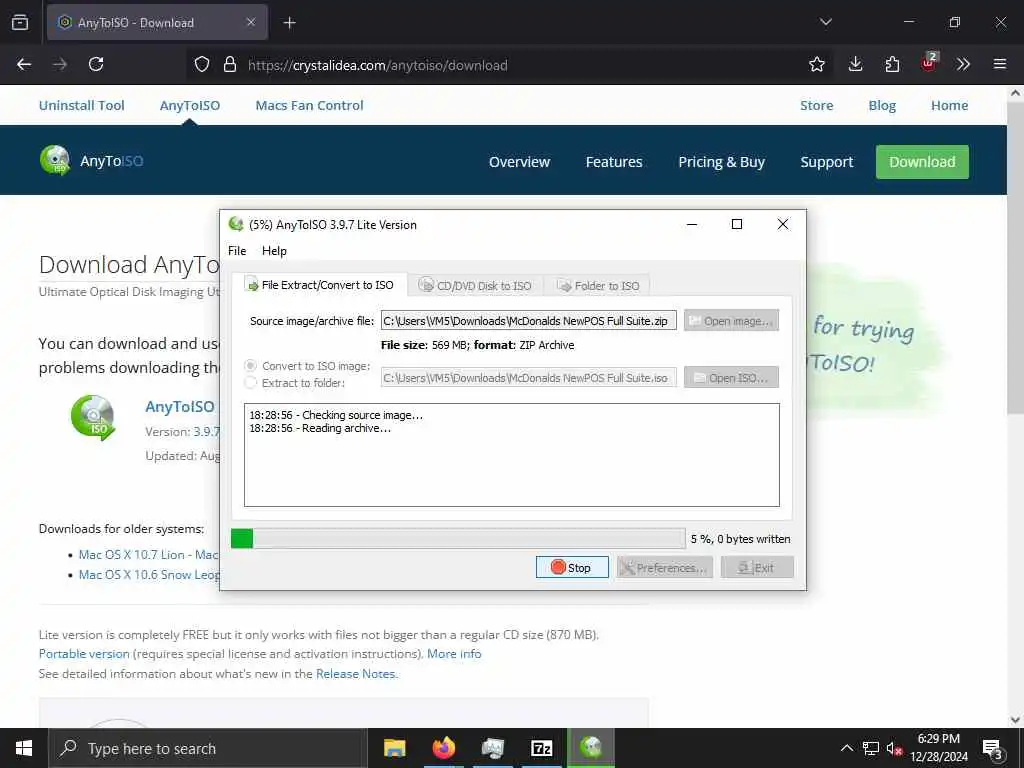Screen dimensions: 1024x768
Task: Click the muted volume tray icon
Action: 894,748
